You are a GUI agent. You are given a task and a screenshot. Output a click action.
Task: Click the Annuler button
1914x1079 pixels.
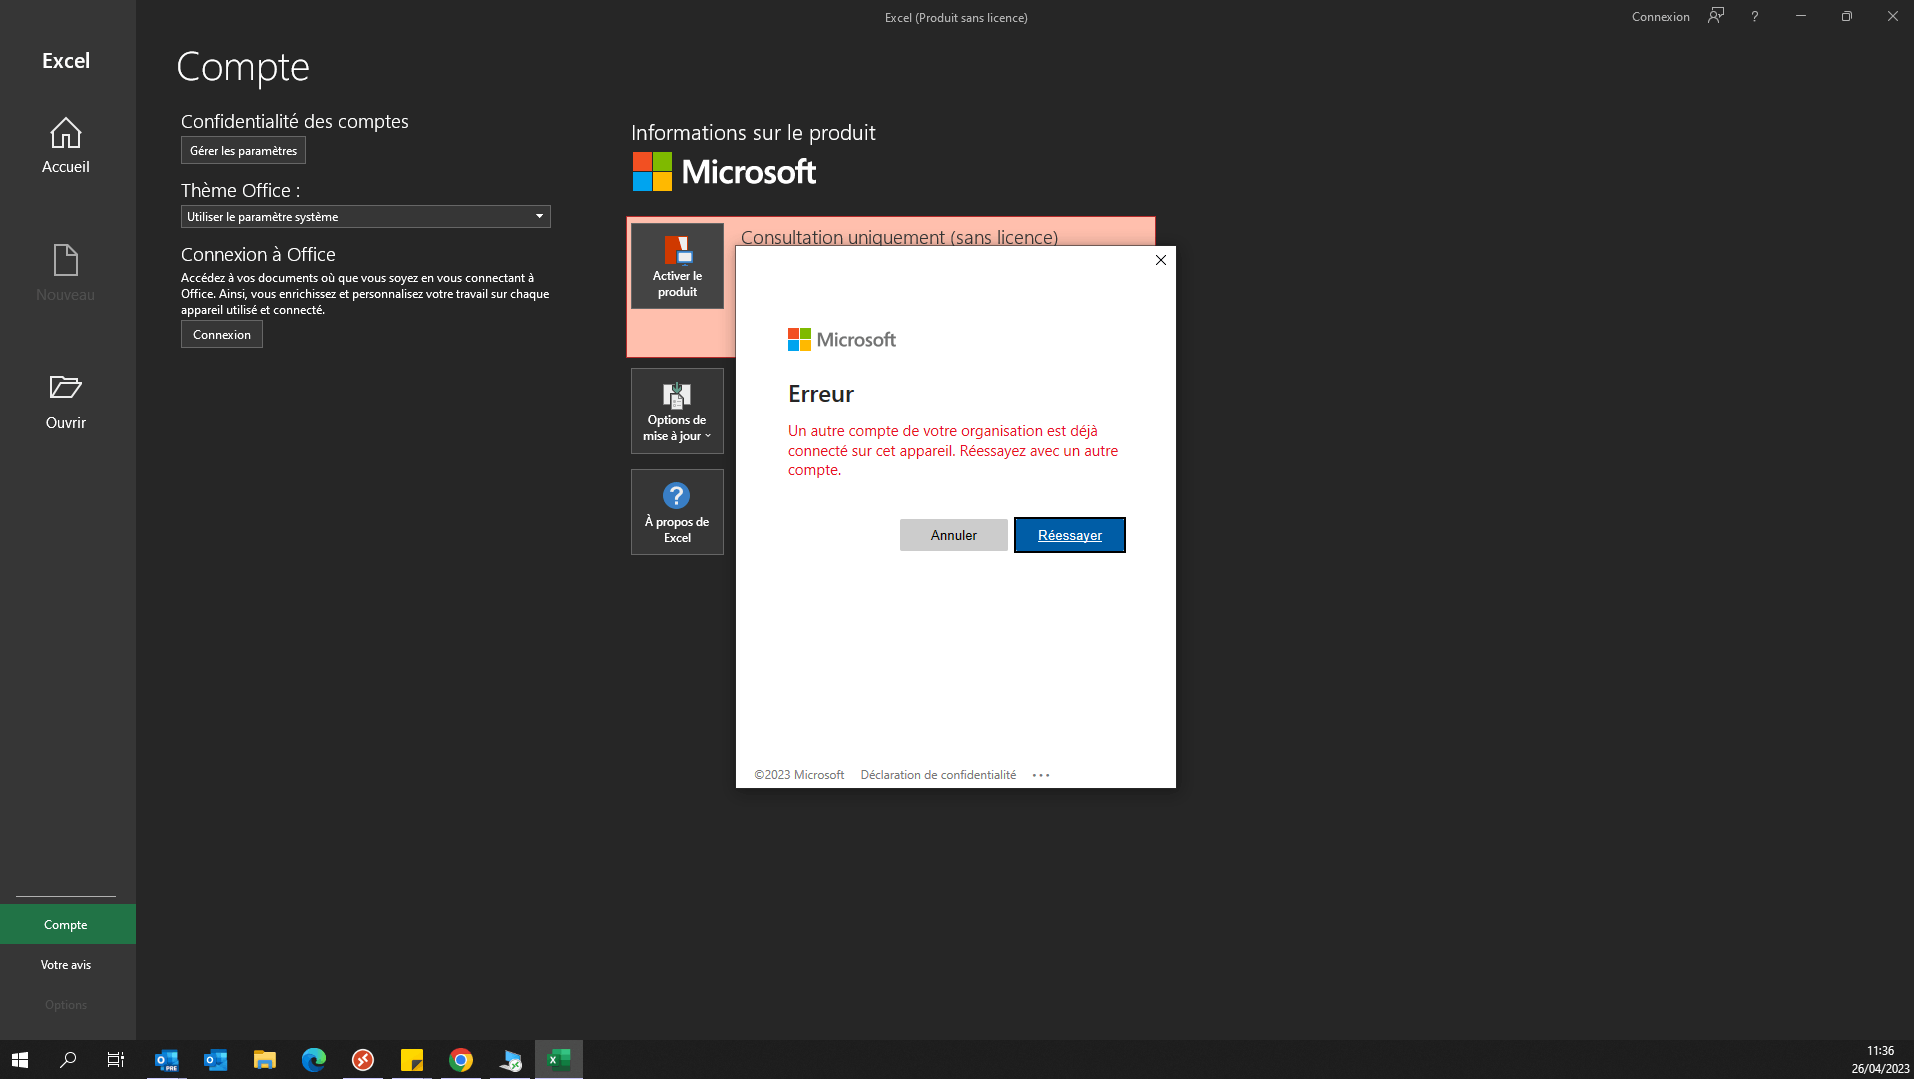(954, 535)
